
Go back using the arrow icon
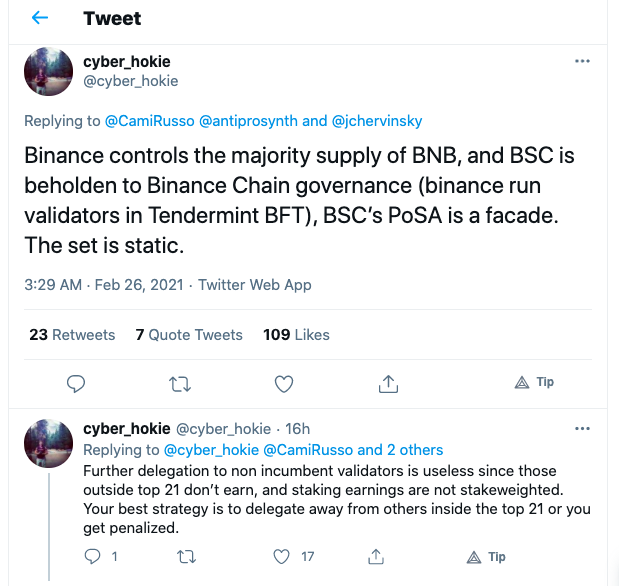[x=40, y=18]
